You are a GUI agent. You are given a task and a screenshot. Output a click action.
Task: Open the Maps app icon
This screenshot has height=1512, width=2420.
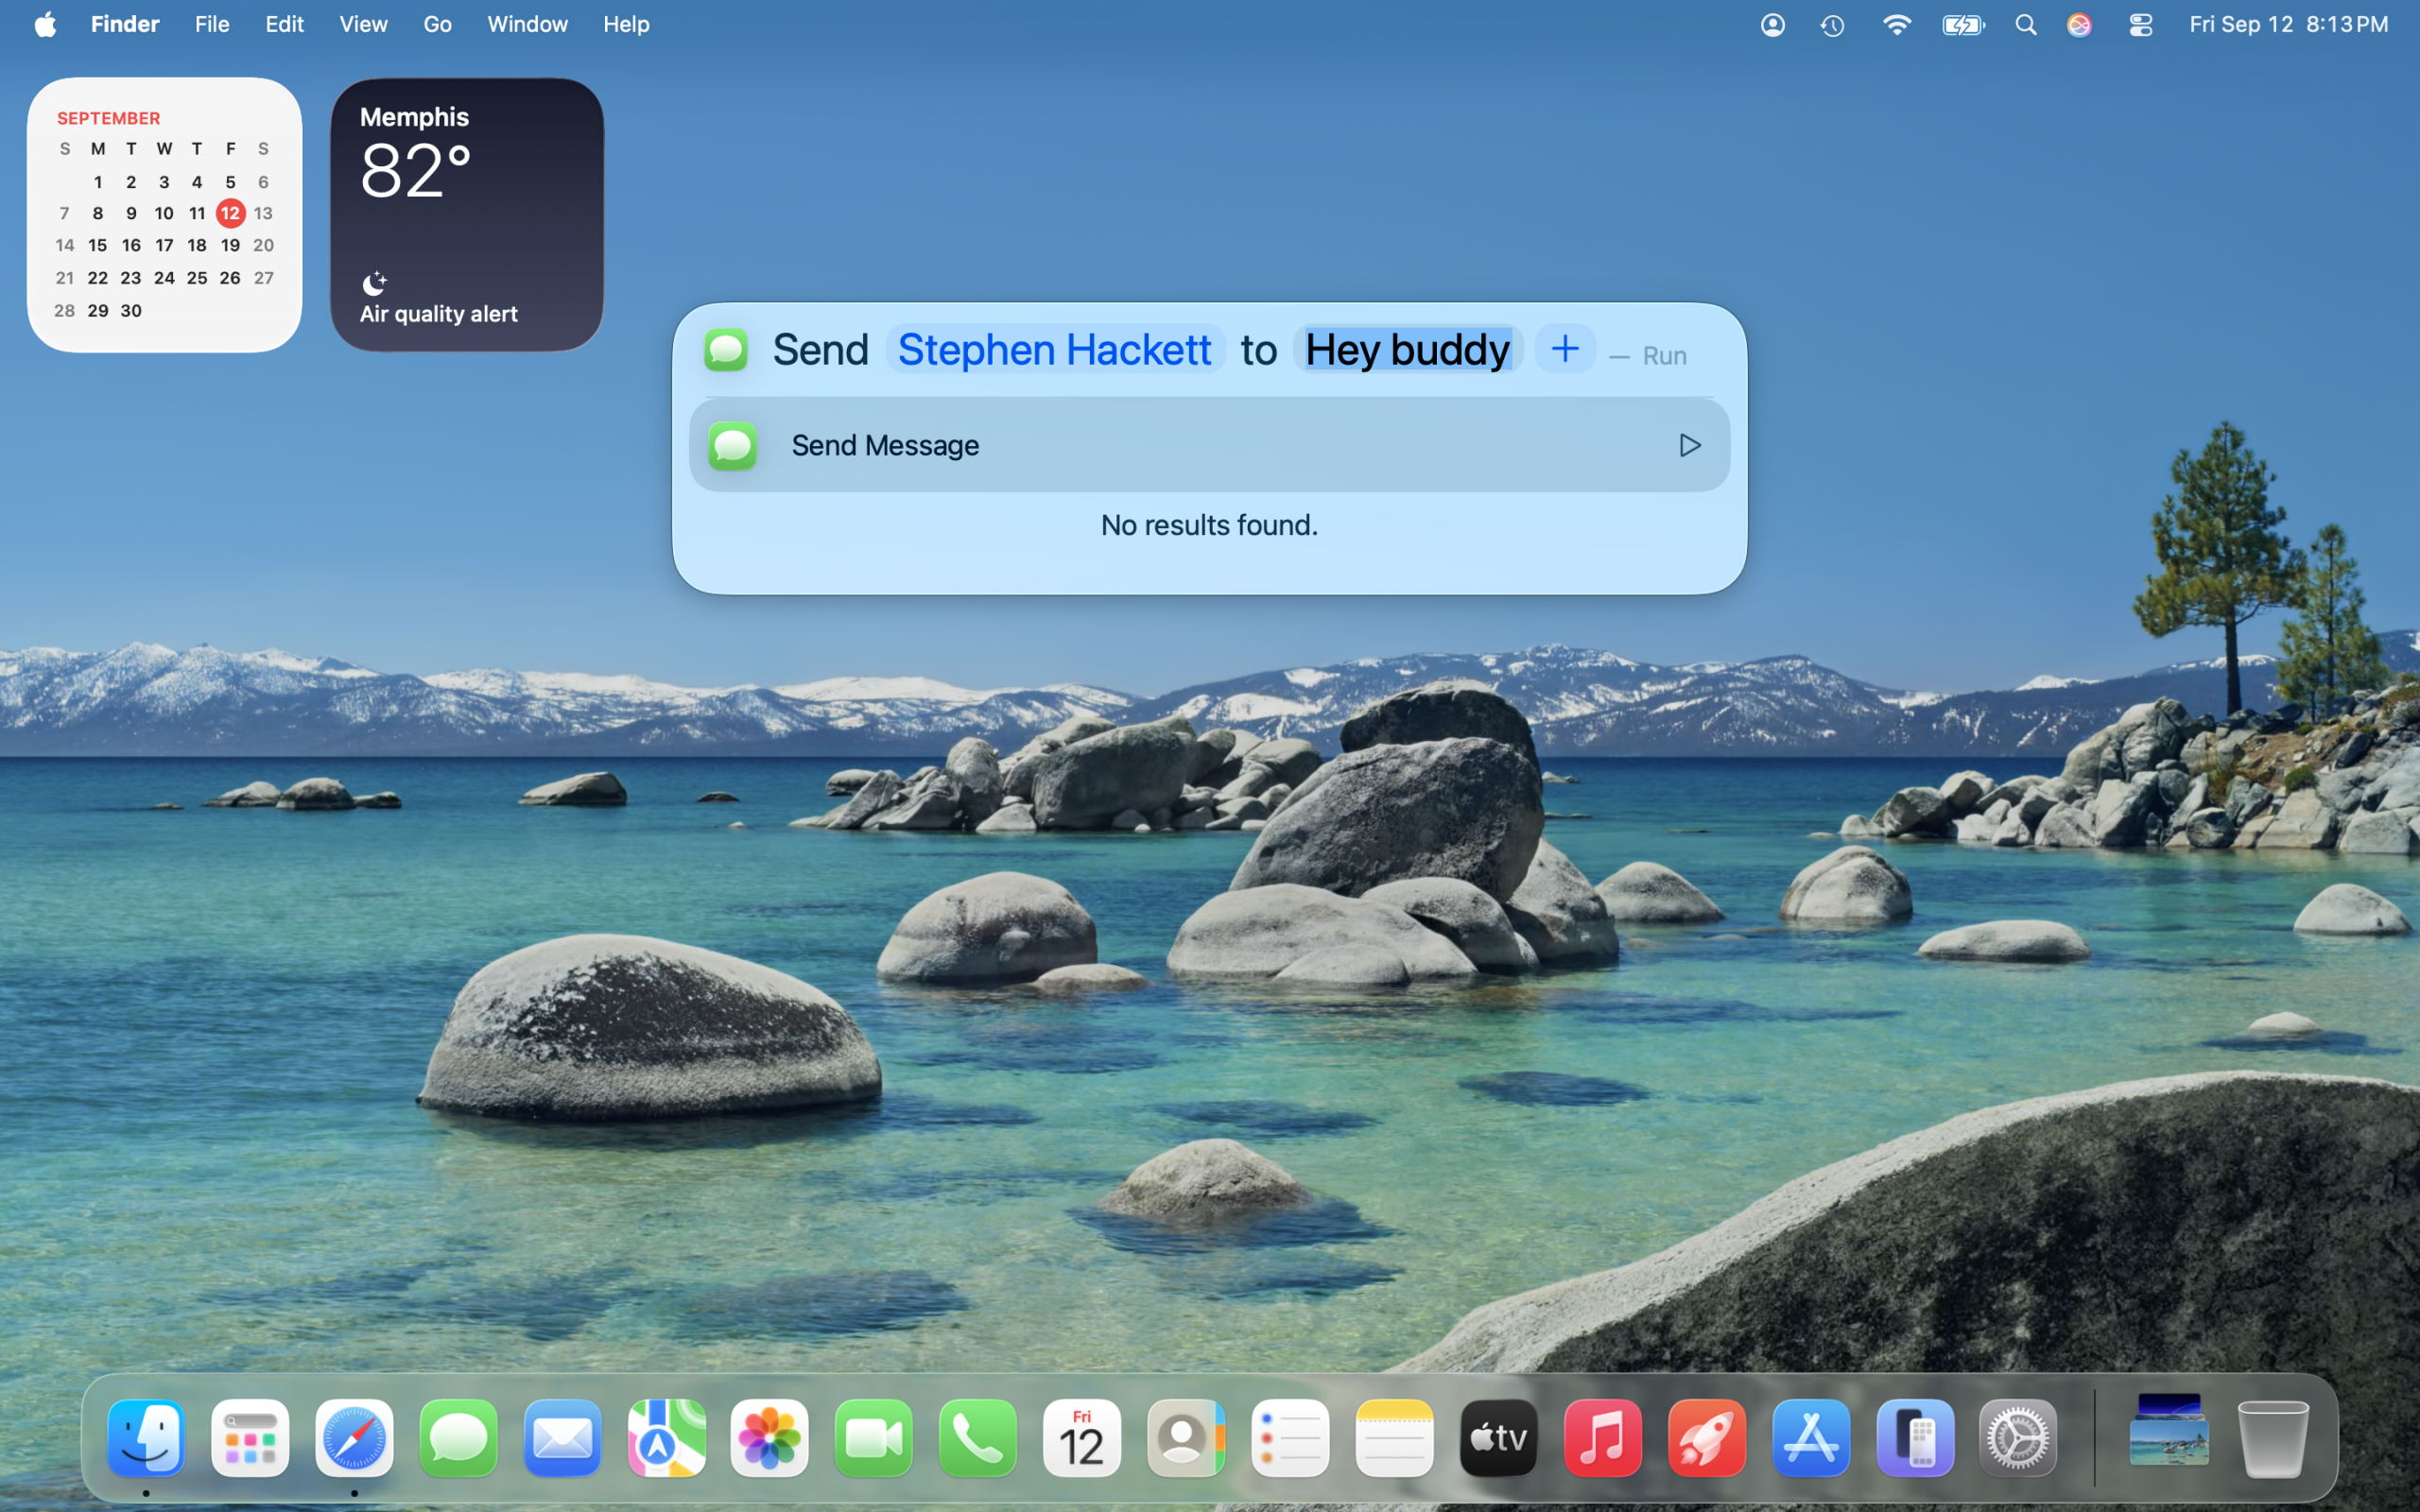[666, 1438]
